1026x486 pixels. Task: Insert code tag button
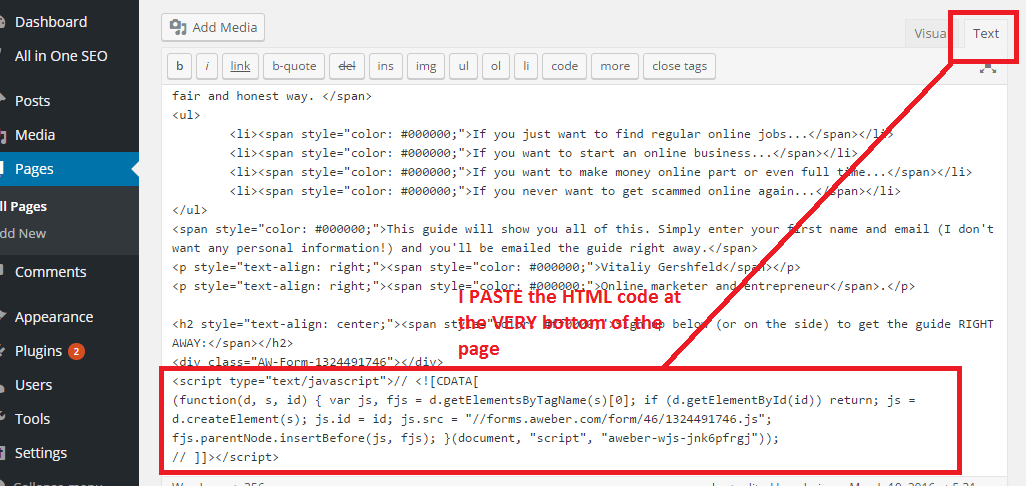click(x=564, y=66)
